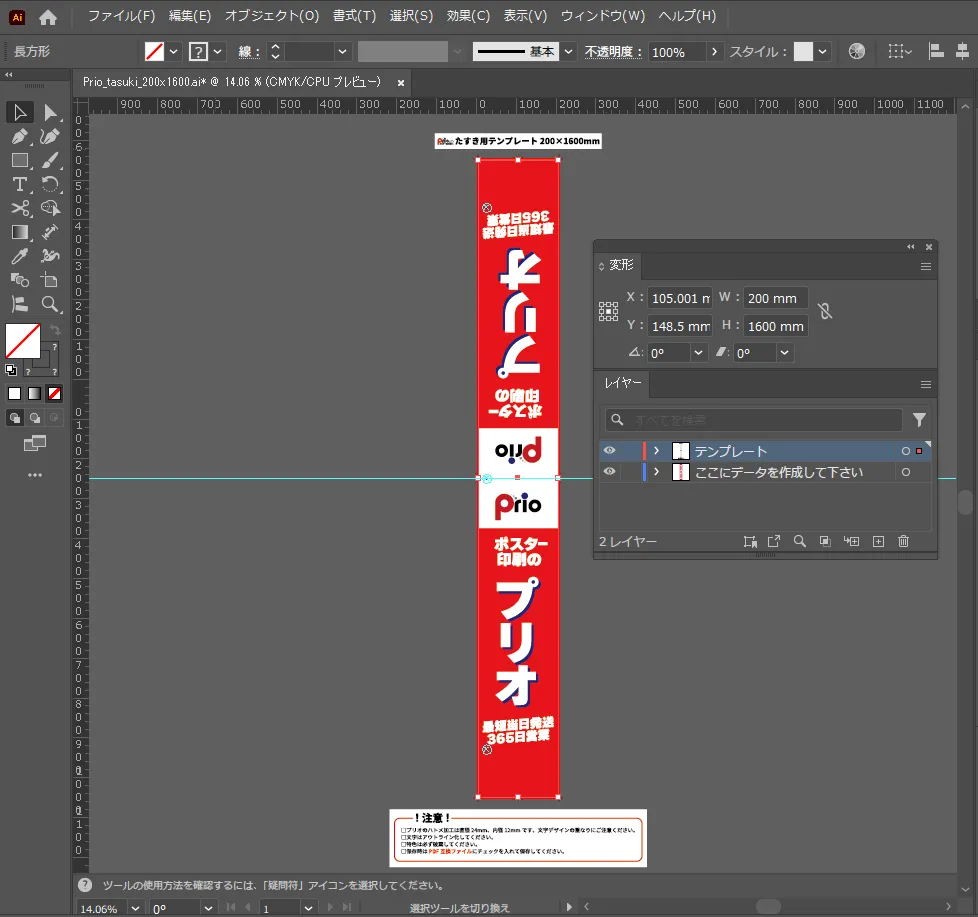This screenshot has width=978, height=917.
Task: Hide the ここにデータを作成して下さい layer
Action: click(609, 472)
